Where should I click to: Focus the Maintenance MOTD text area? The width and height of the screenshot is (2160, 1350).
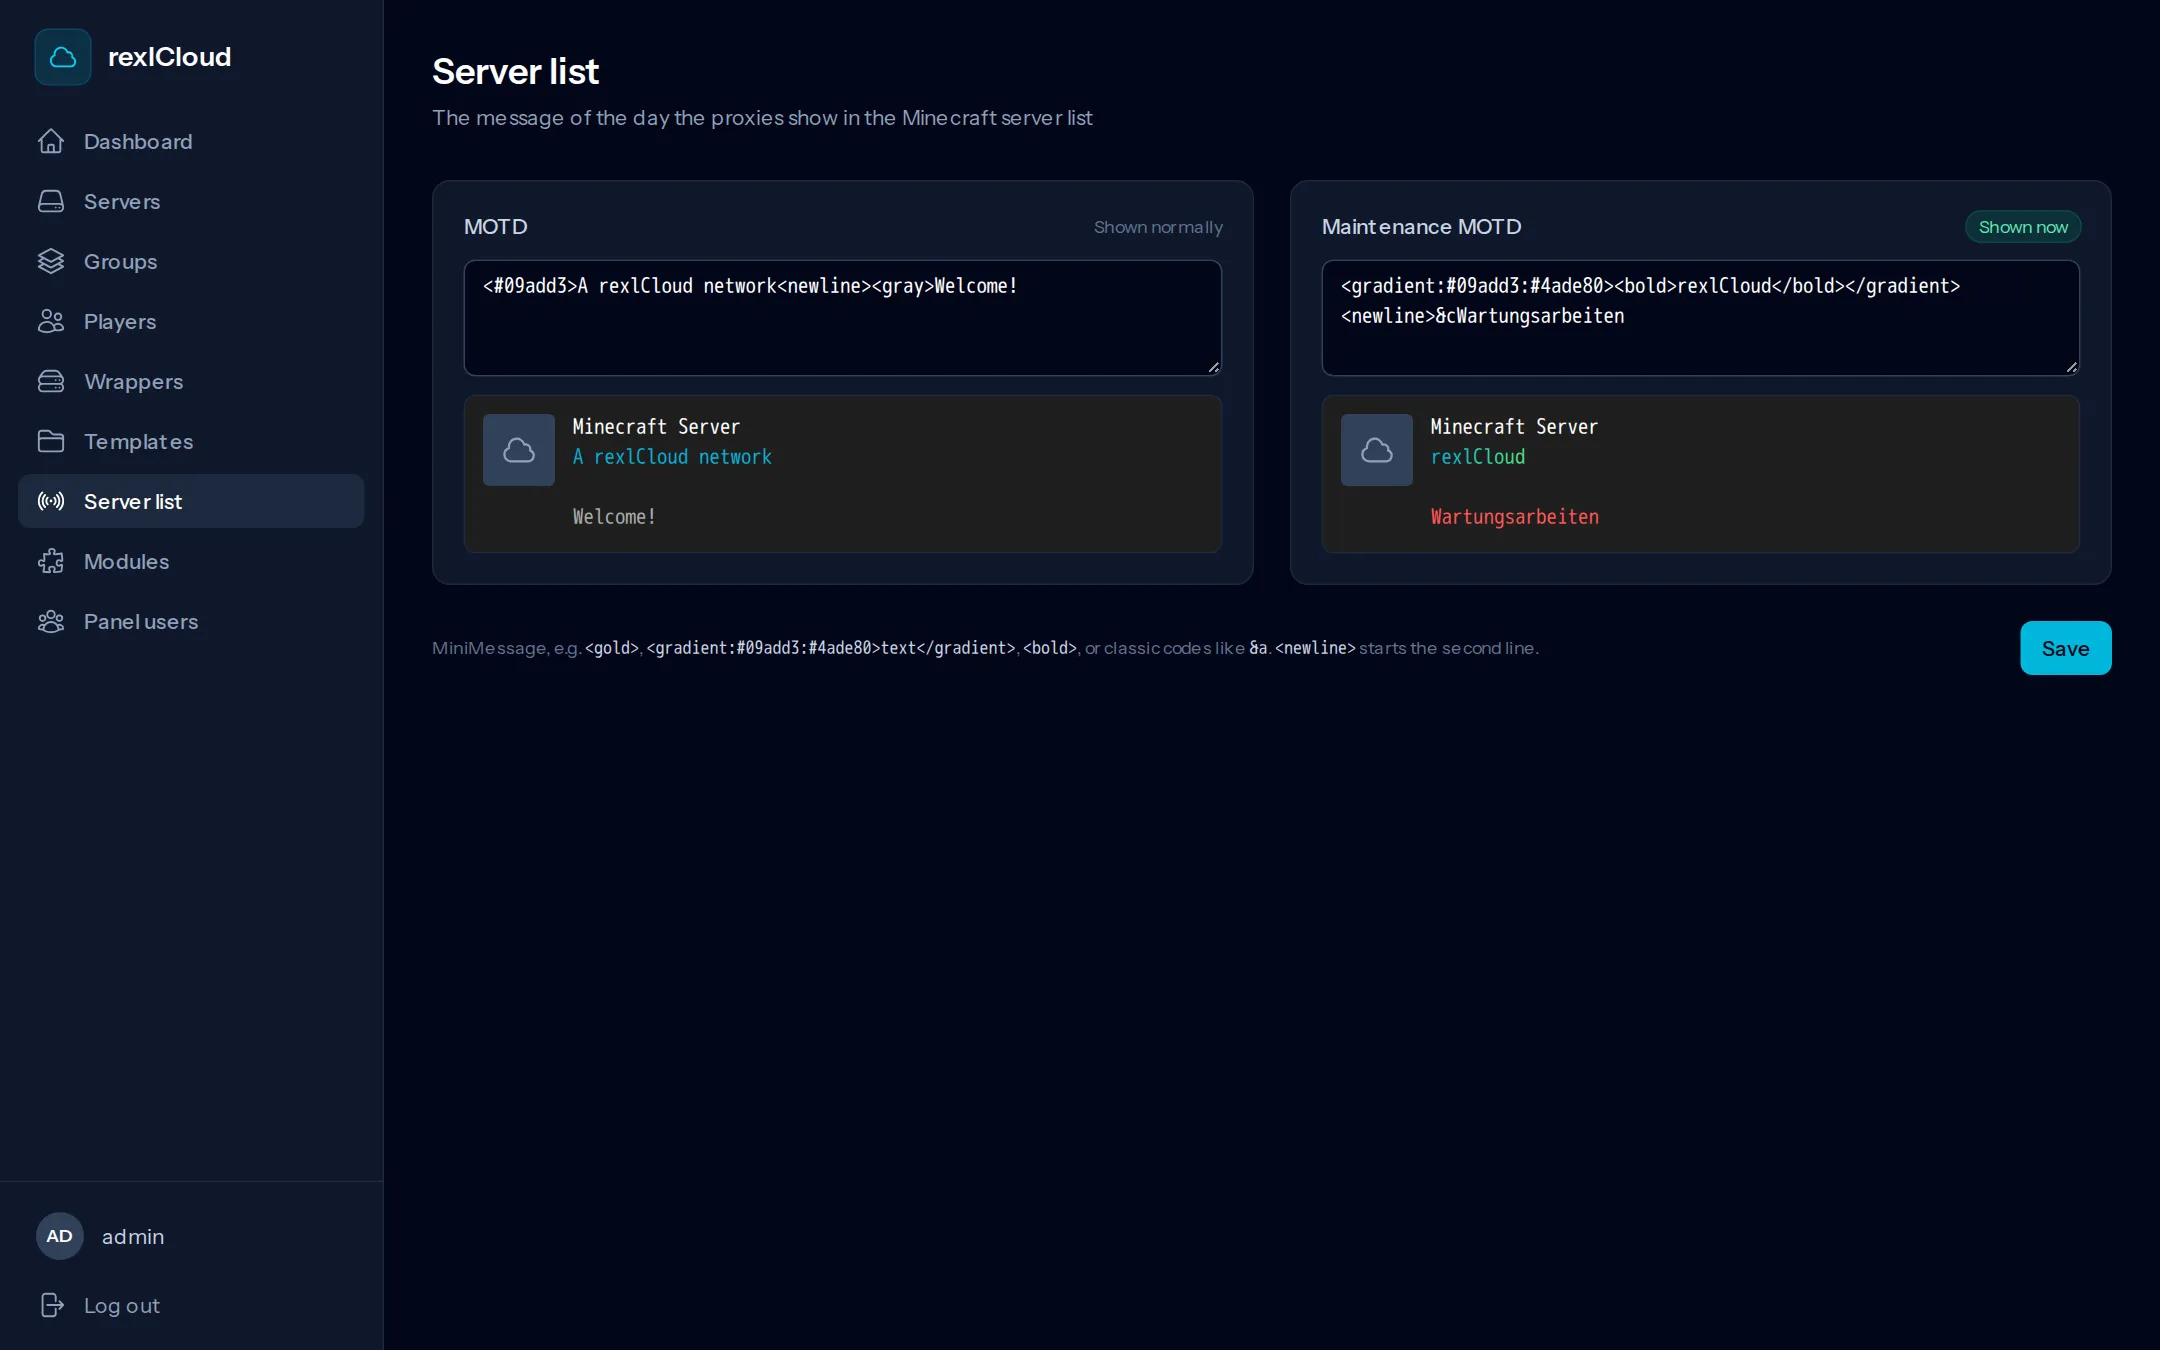click(x=1701, y=318)
